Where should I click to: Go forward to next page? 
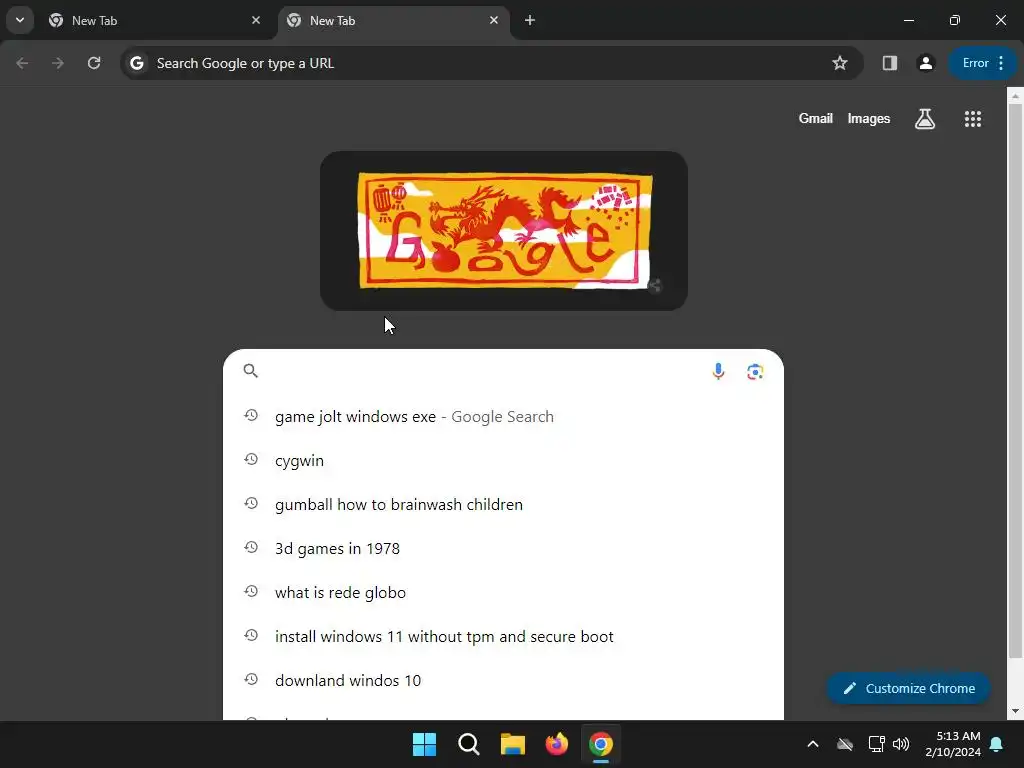pos(58,63)
